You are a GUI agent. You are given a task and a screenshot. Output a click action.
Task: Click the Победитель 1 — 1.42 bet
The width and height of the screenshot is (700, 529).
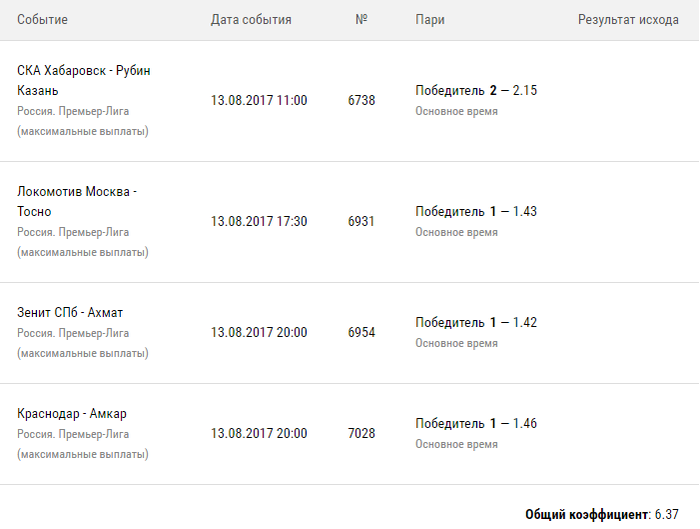tap(476, 322)
